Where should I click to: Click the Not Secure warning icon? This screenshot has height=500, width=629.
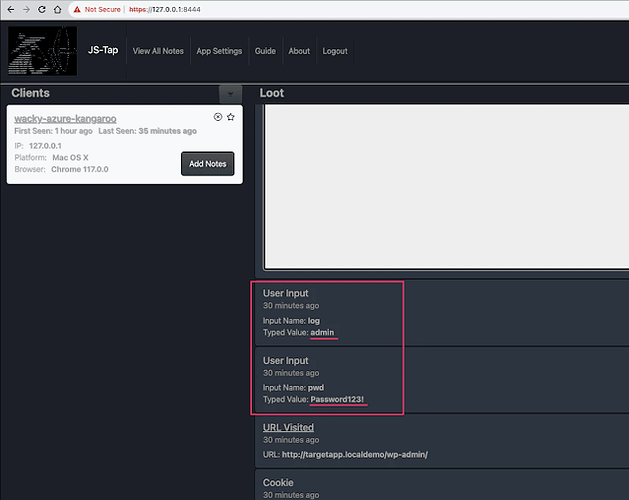click(77, 9)
